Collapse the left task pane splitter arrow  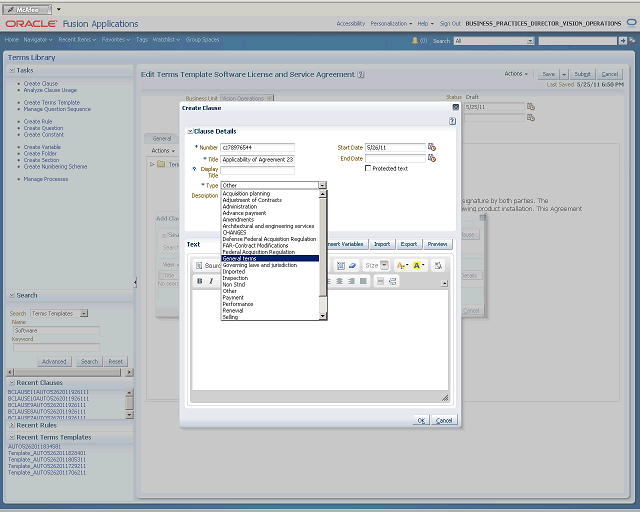135,282
